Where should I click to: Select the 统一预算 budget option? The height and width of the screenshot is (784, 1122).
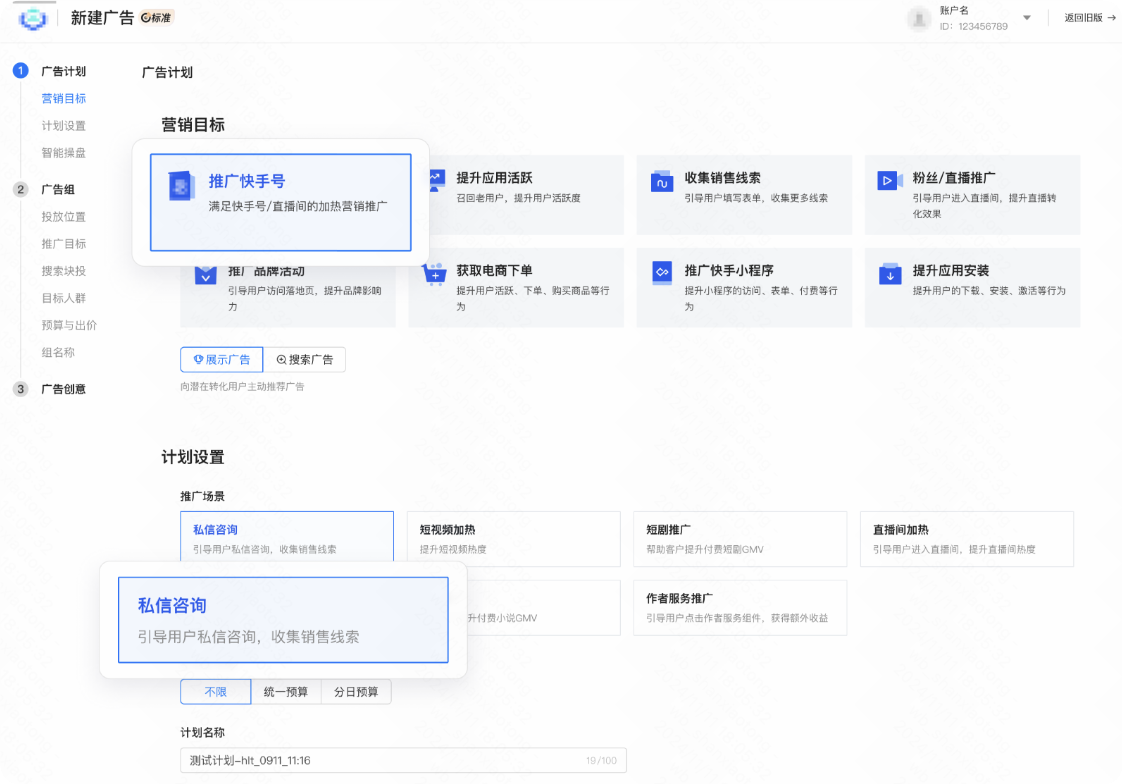coord(285,691)
